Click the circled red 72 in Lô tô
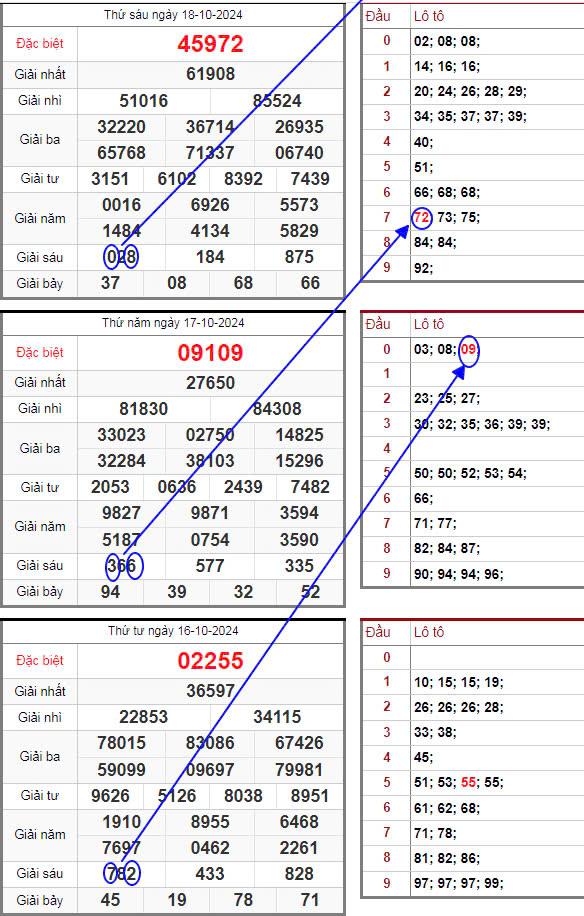This screenshot has width=584, height=916. pyautogui.click(x=421, y=218)
